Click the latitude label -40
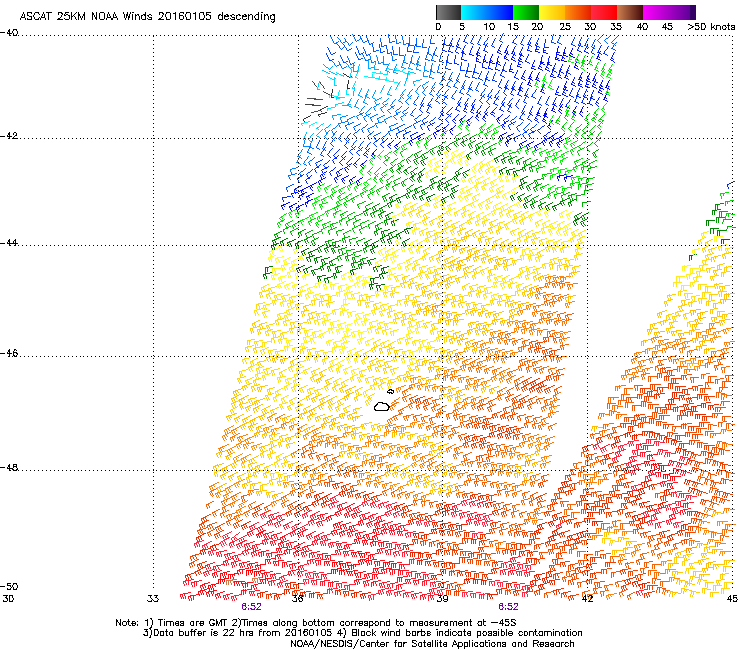The height and width of the screenshot is (650, 740). [x=9, y=33]
